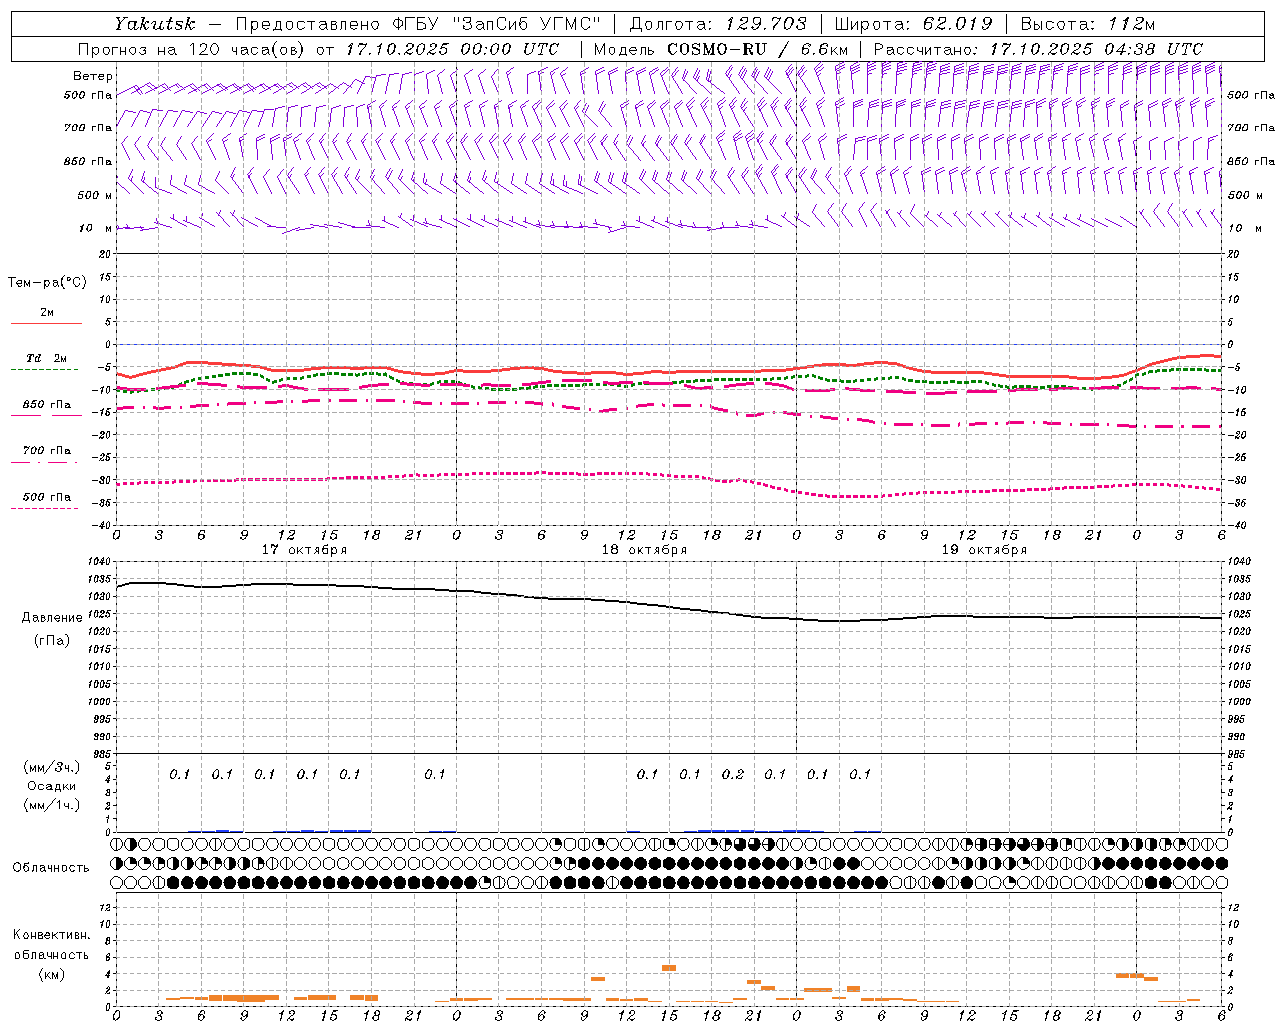Click the forecast start time 17.10.2025 00:00 UTC

click(x=452, y=49)
